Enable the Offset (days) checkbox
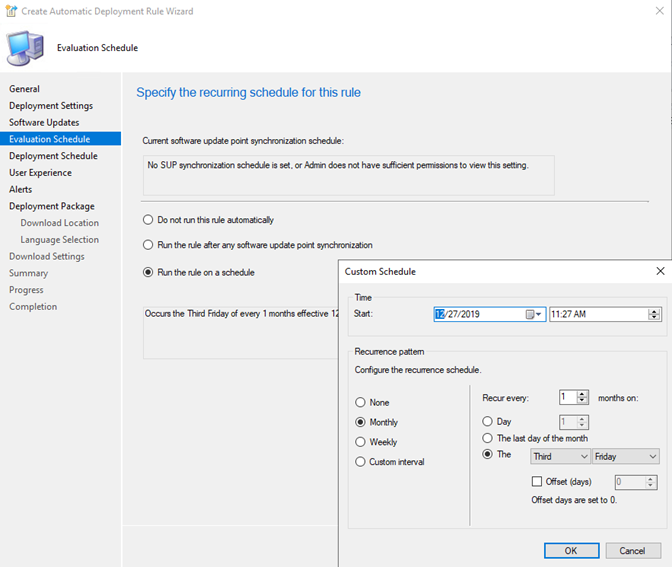672x567 pixels. pos(537,481)
